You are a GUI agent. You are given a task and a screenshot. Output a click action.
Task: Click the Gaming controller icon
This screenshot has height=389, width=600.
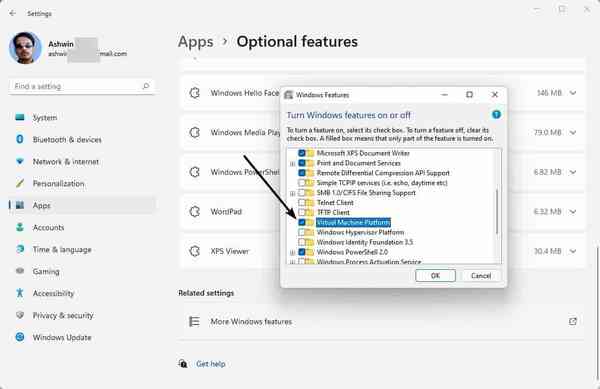(20, 271)
